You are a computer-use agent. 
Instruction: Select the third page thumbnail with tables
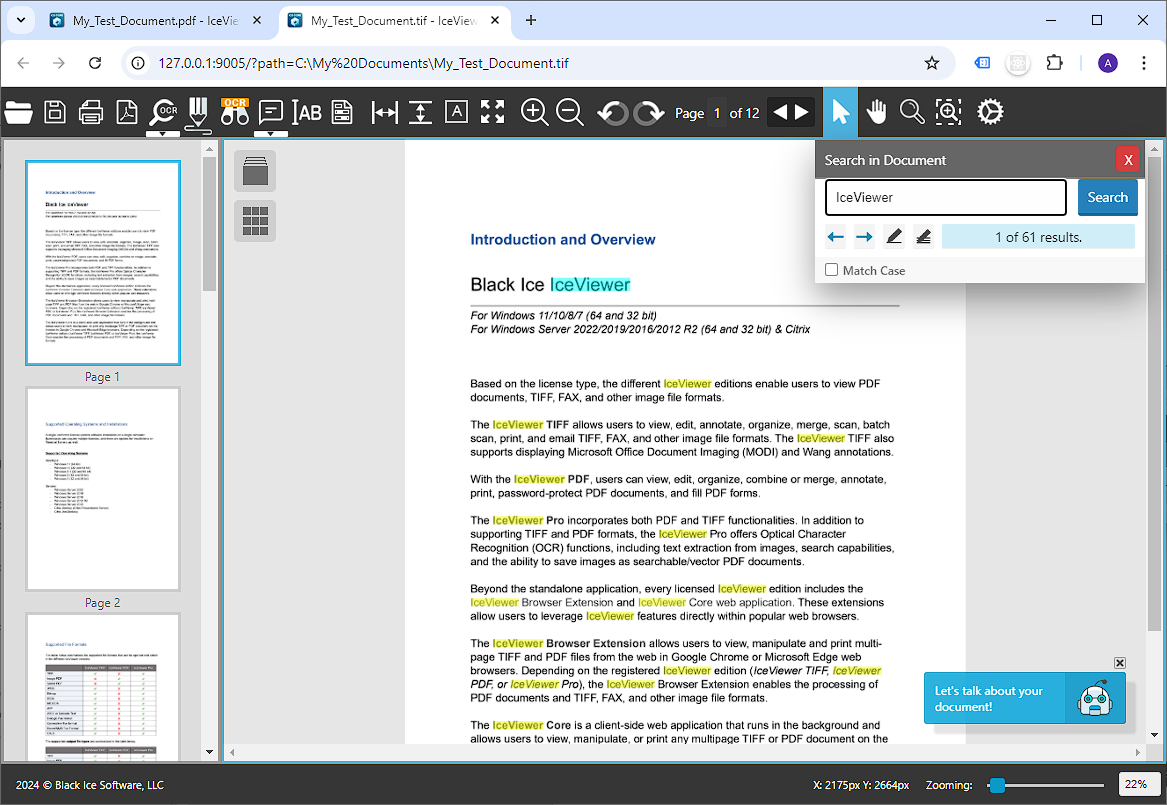(x=103, y=687)
